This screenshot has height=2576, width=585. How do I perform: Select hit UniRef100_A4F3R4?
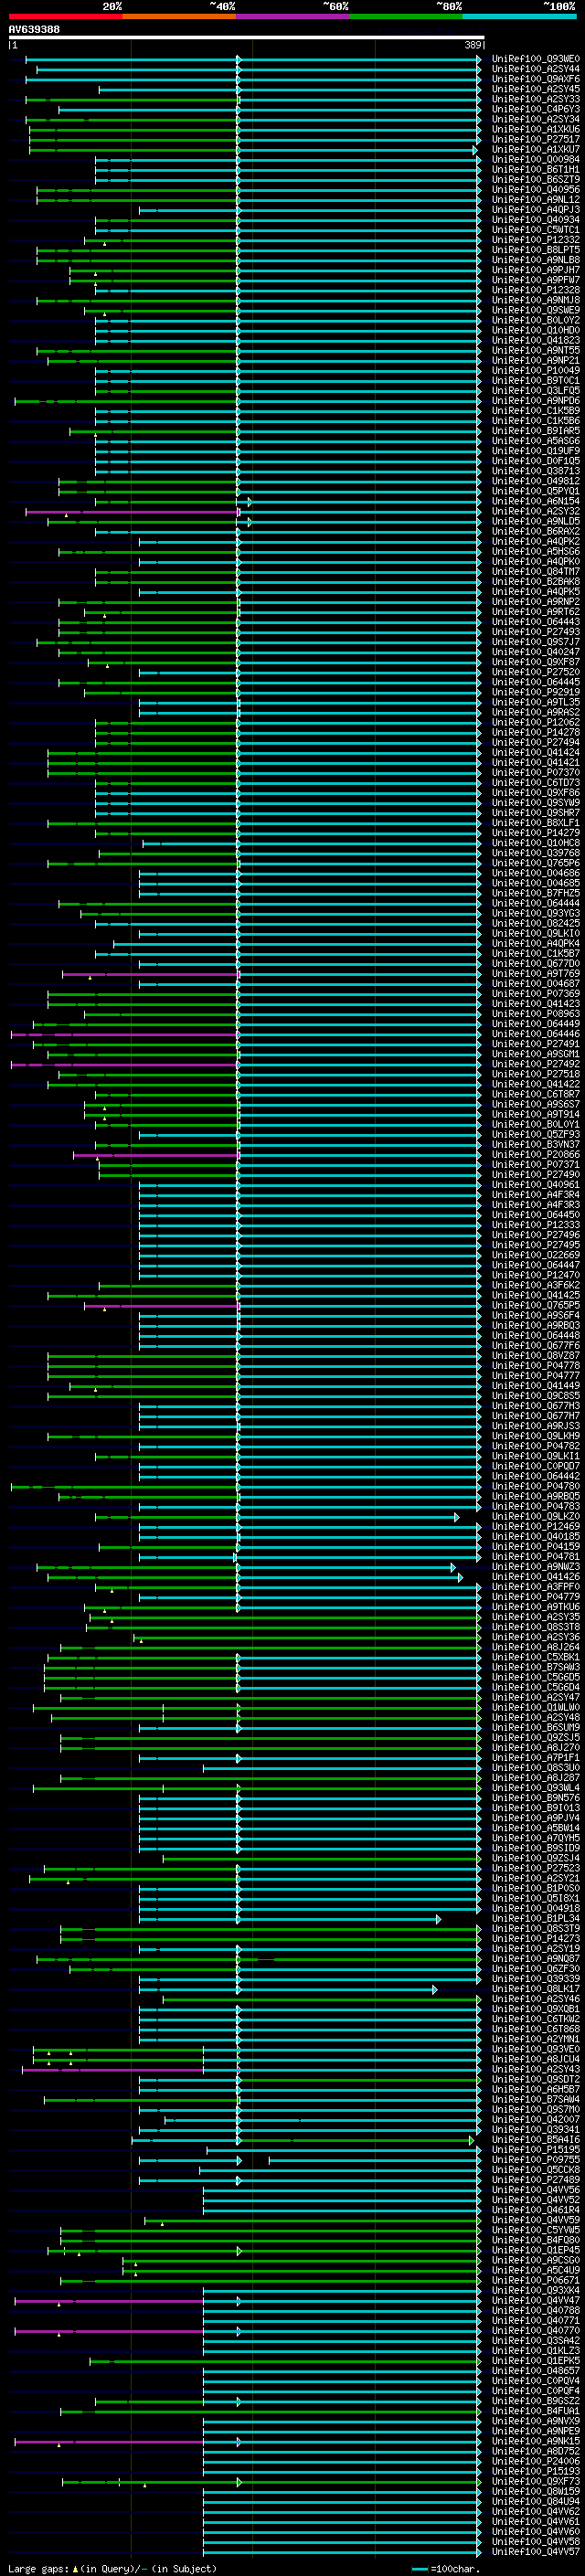(536, 1195)
